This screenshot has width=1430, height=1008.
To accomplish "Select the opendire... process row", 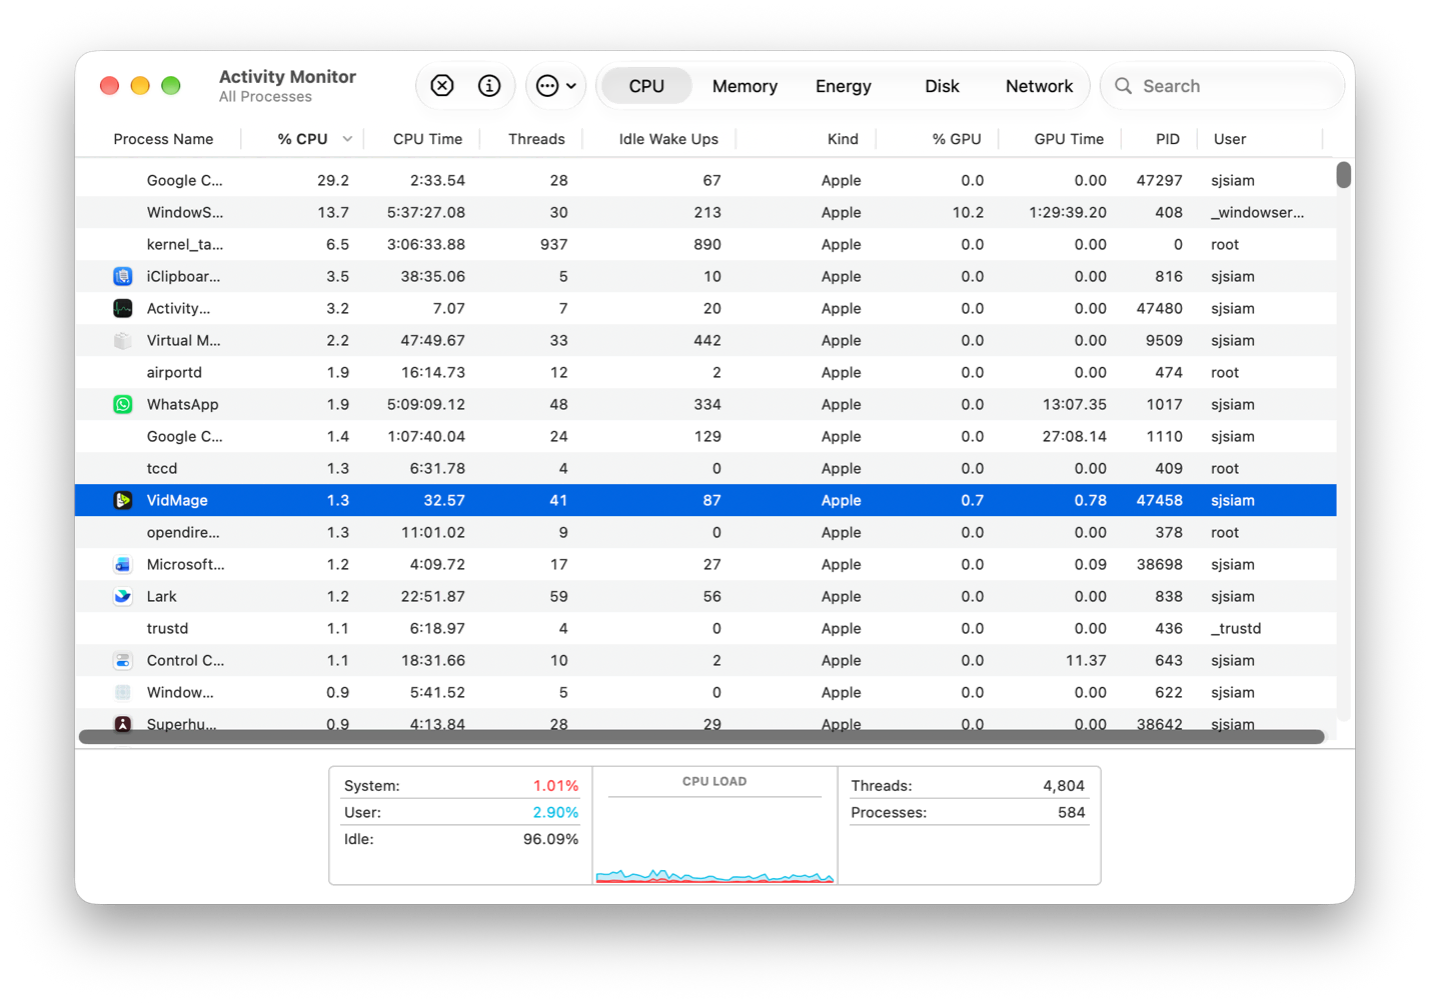I will click(706, 532).
